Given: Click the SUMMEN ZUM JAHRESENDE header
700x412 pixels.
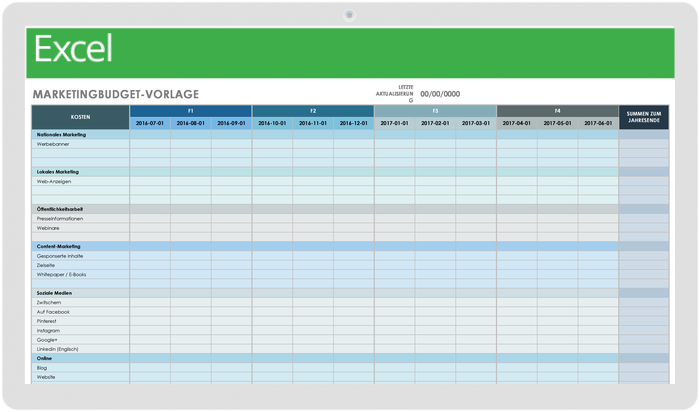Looking at the screenshot, I should [x=644, y=117].
